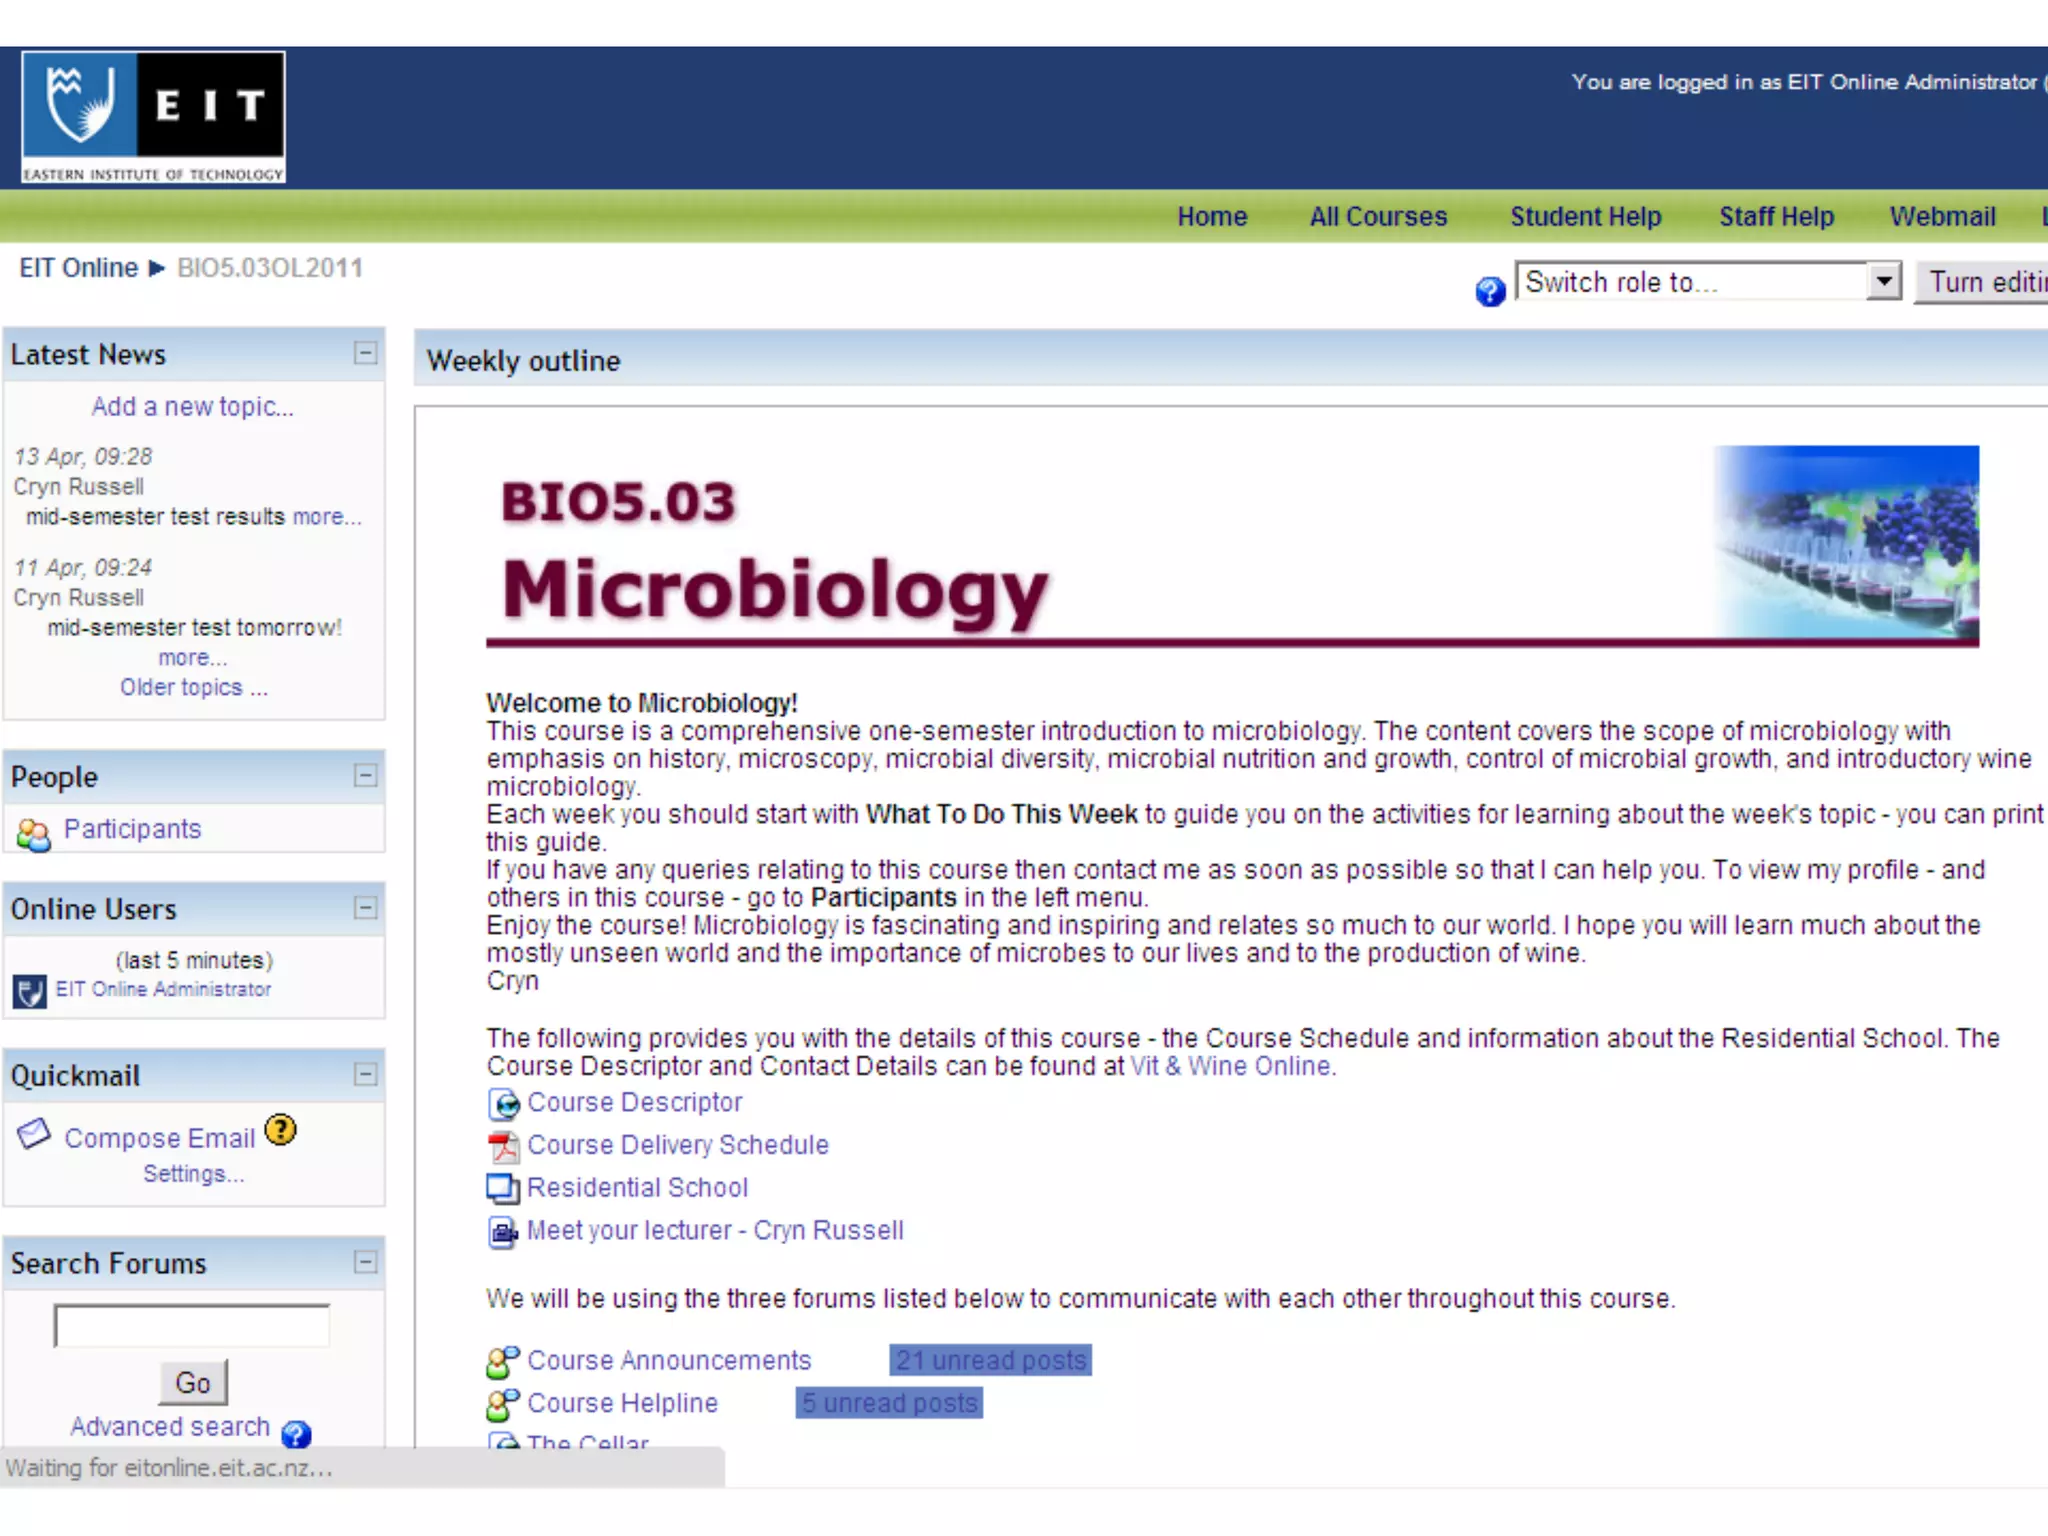This screenshot has width=2048, height=1536.
Task: Click help icon beside Switch role dropdown
Action: click(1490, 291)
